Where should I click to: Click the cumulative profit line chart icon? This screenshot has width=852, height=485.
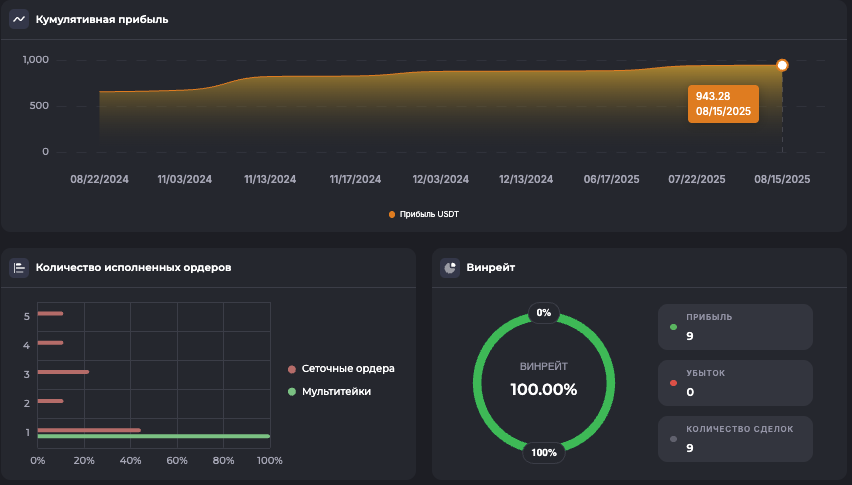pyautogui.click(x=19, y=19)
